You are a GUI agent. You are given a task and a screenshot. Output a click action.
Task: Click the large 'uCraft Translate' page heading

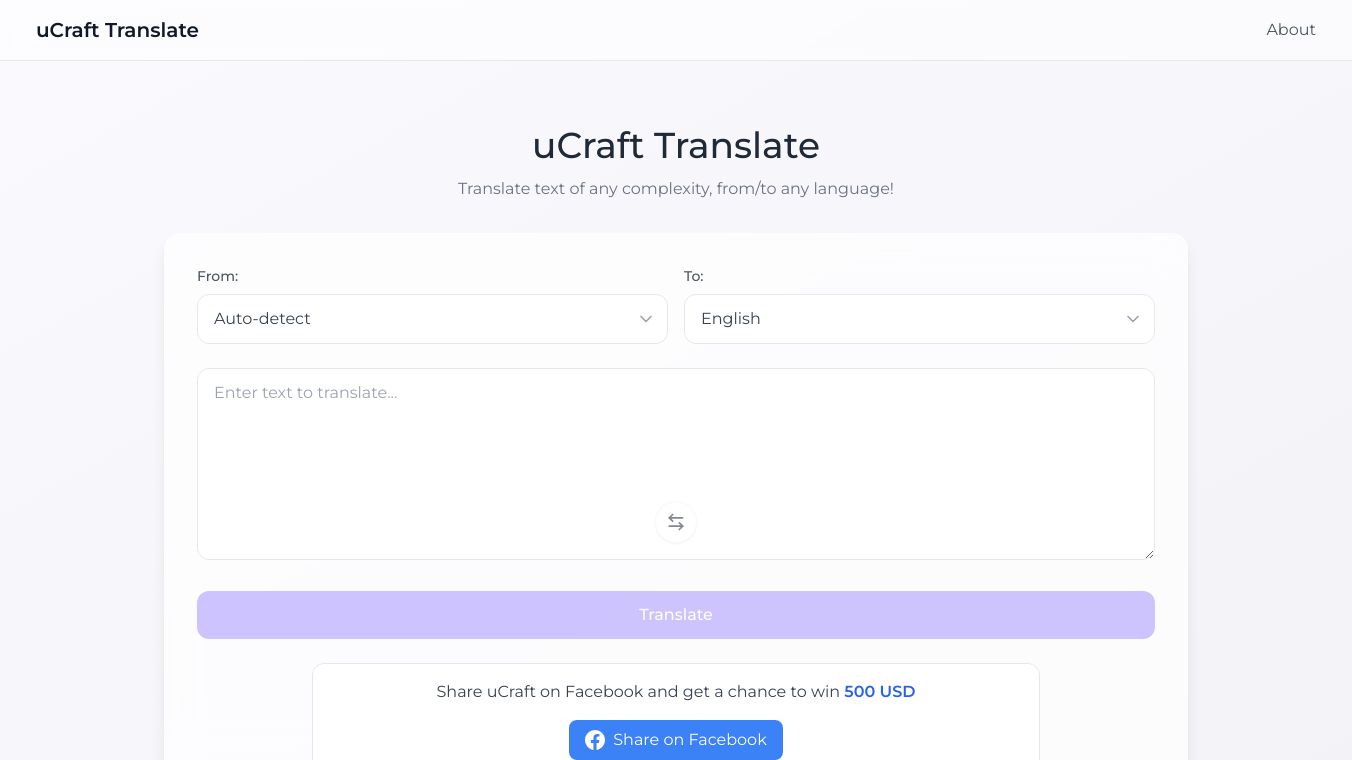coord(676,146)
